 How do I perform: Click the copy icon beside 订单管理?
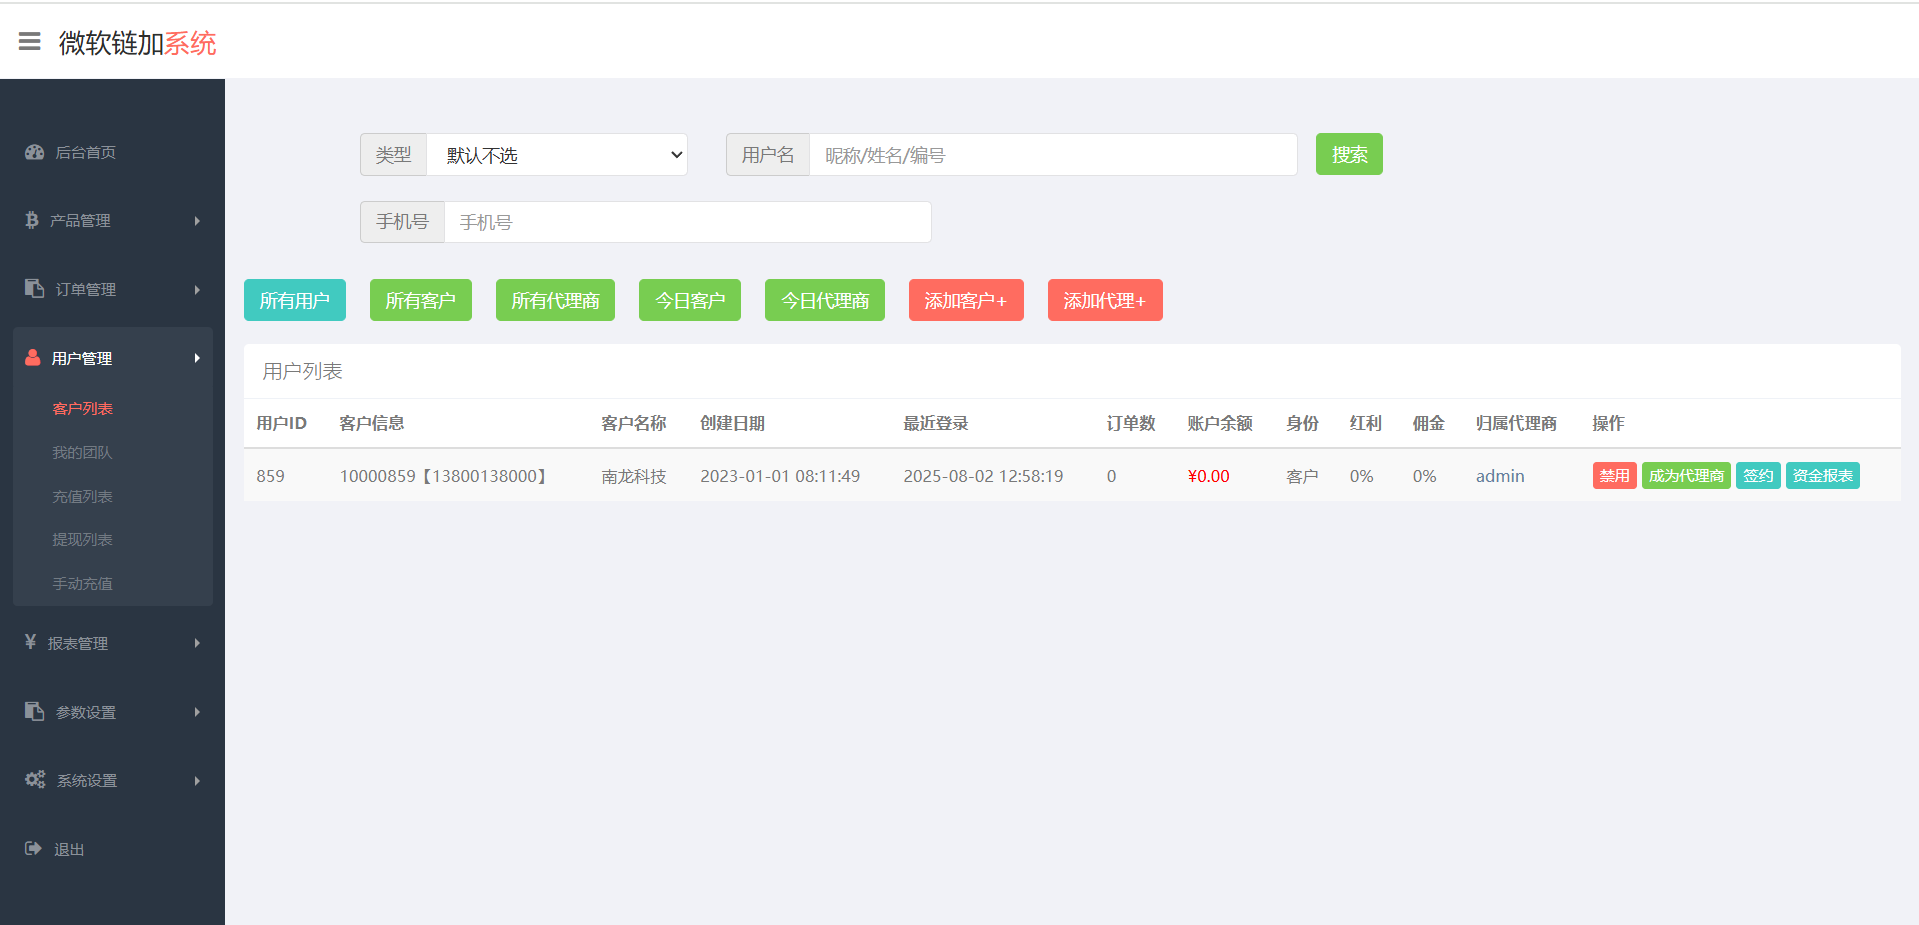point(34,288)
